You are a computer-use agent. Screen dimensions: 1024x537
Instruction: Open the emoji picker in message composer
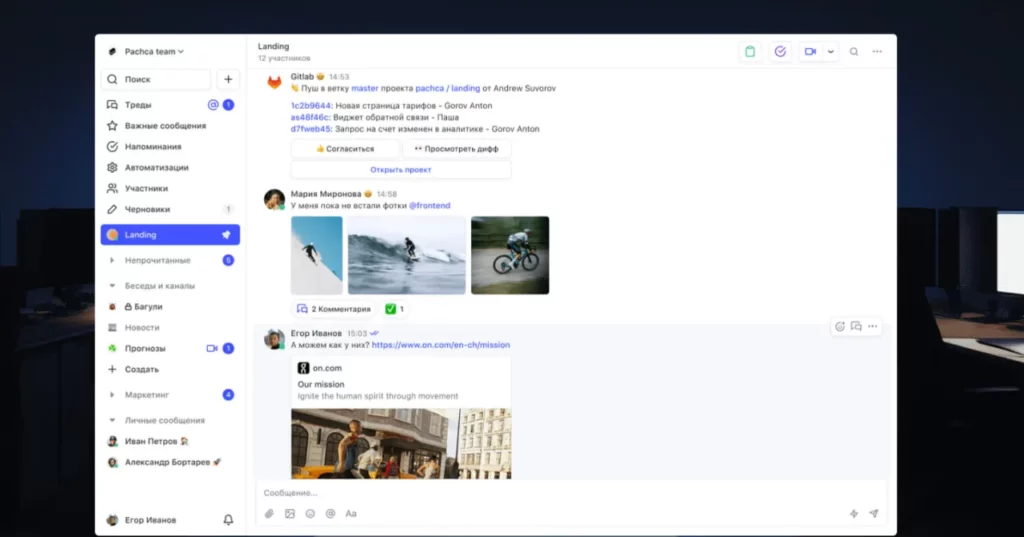tap(310, 514)
